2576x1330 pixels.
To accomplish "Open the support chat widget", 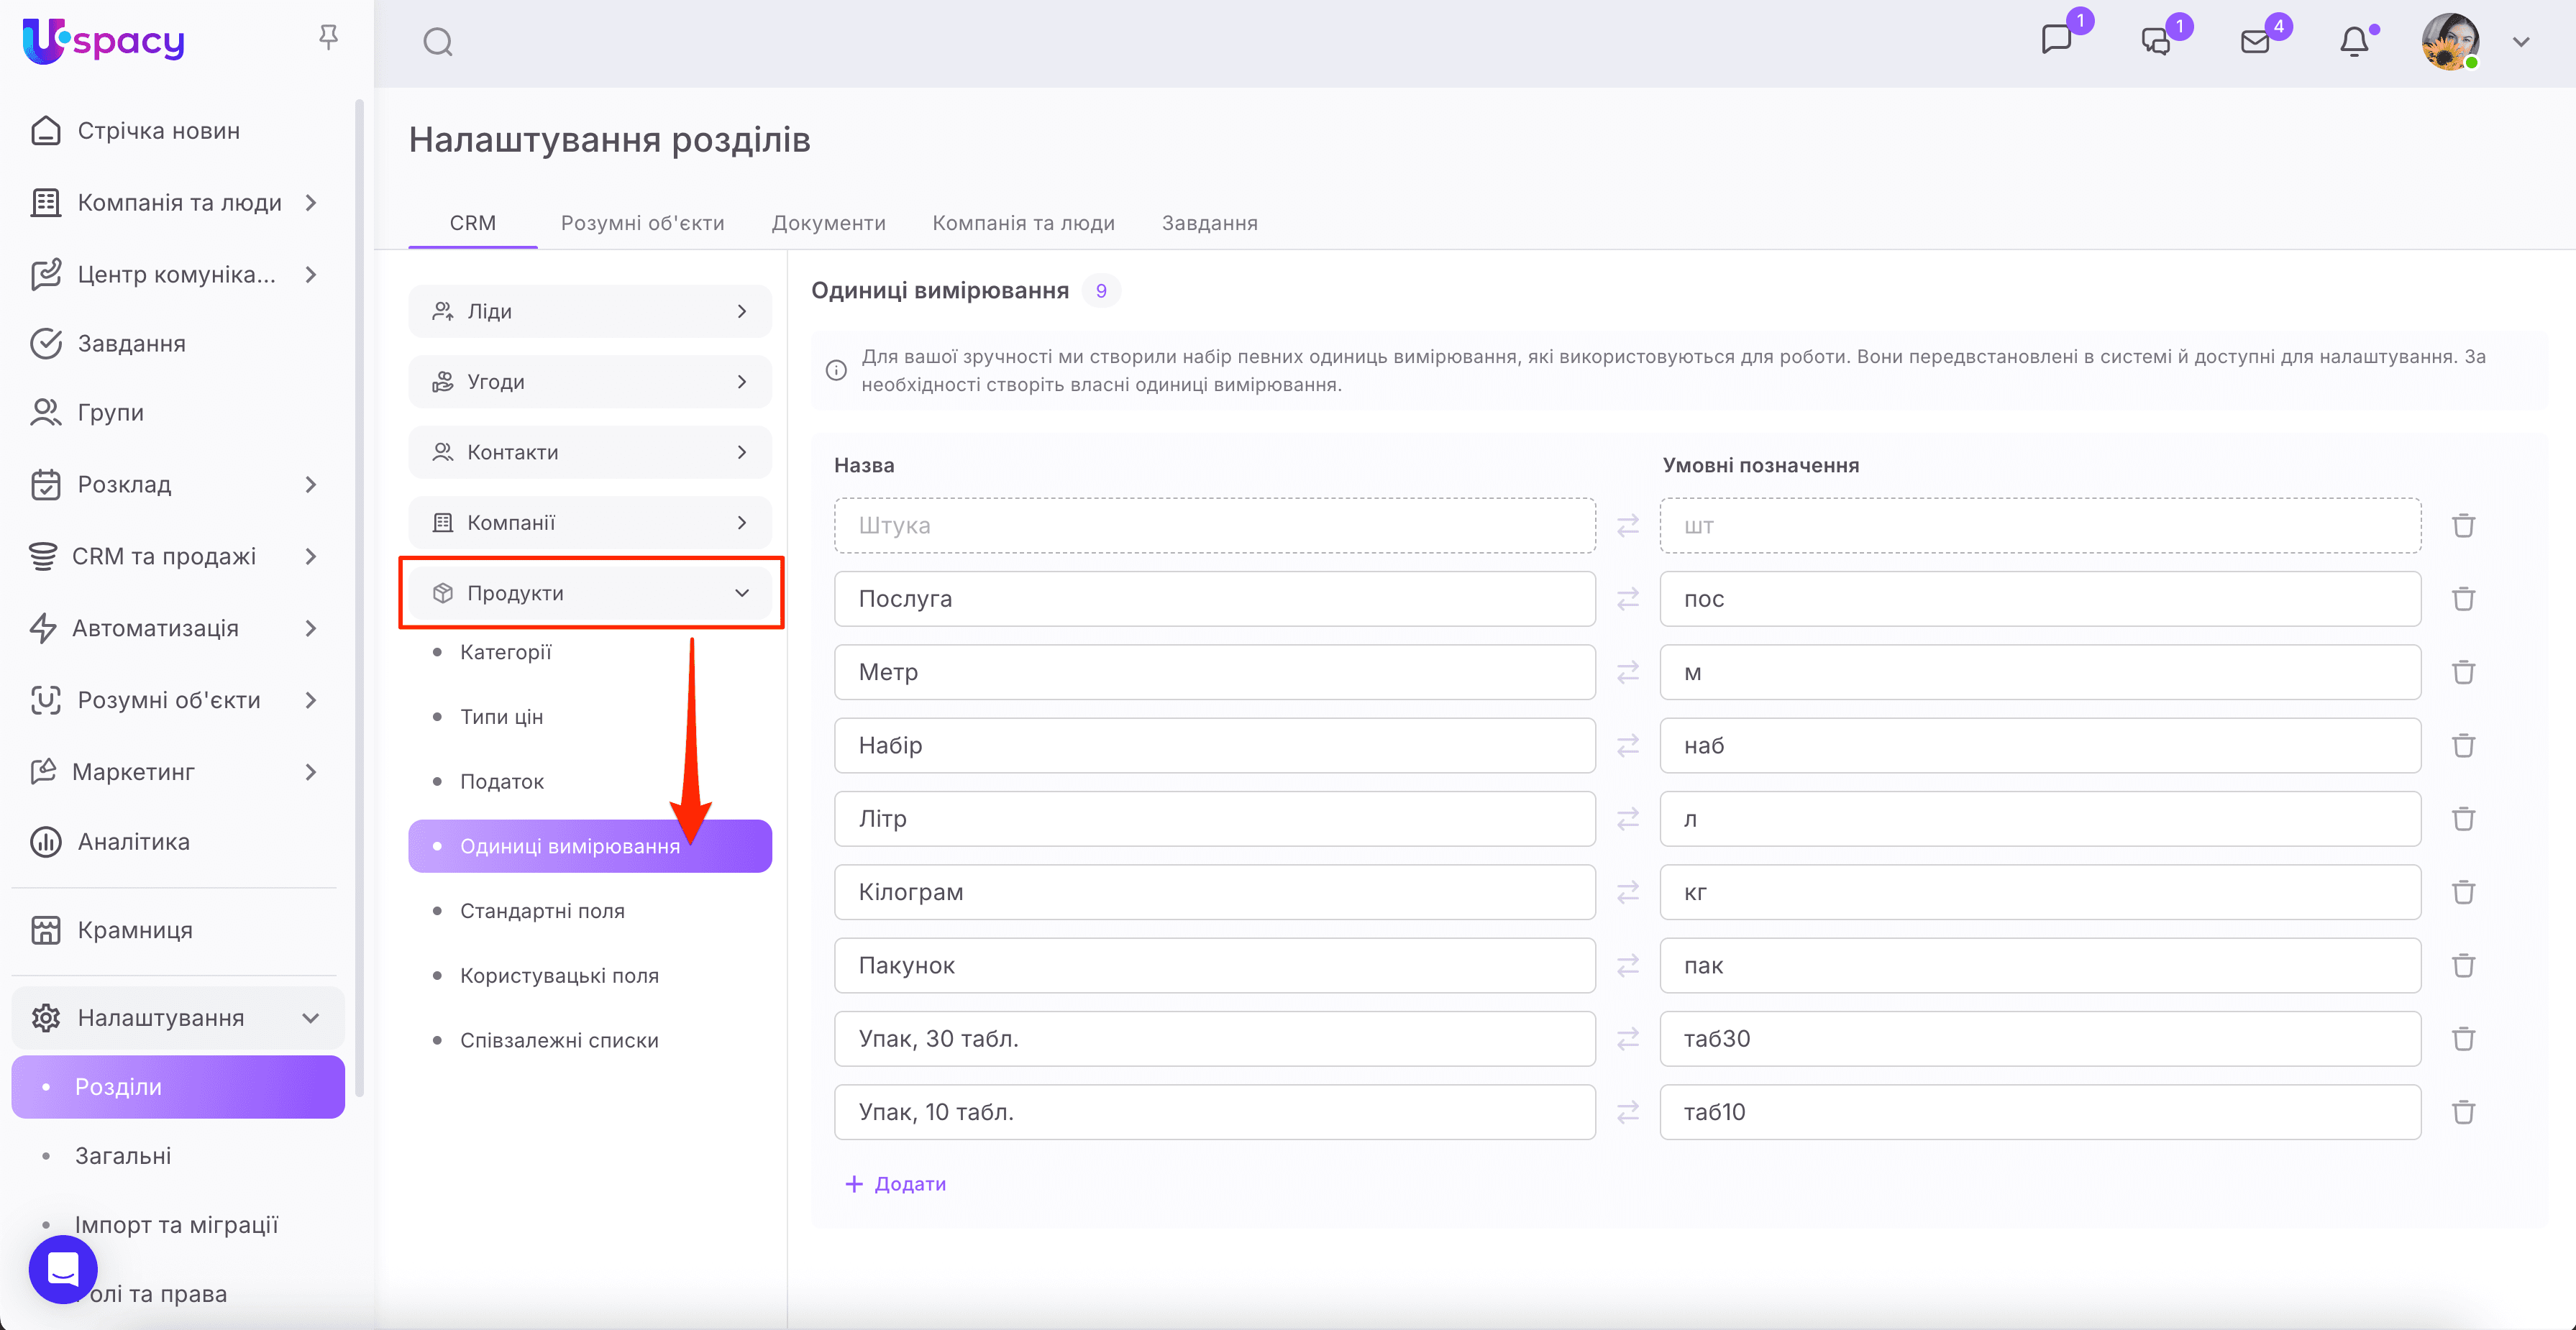I will click(63, 1269).
